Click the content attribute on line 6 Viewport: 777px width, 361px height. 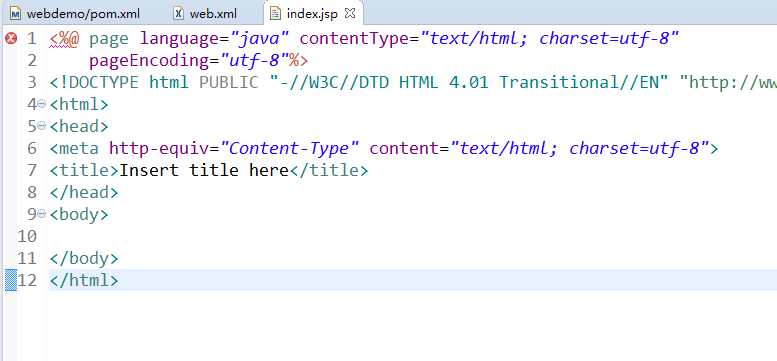(404, 148)
